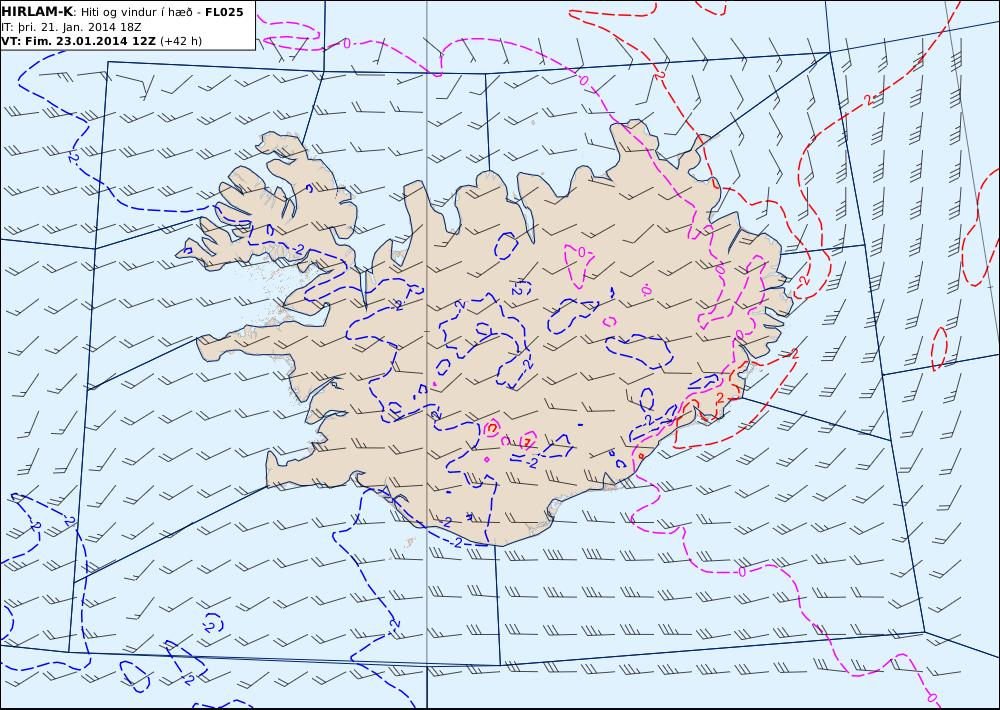Select the '(+42 h)' forecast offset text
This screenshot has width=1000, height=710.
(x=180, y=41)
